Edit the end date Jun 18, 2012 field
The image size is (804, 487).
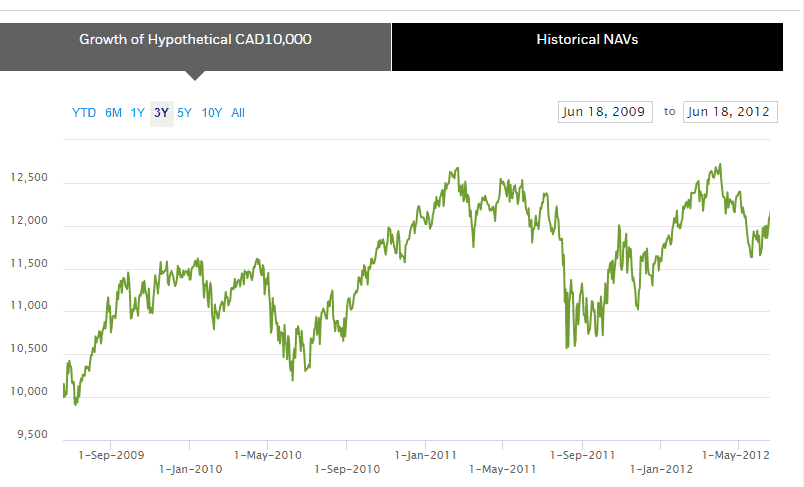point(730,111)
